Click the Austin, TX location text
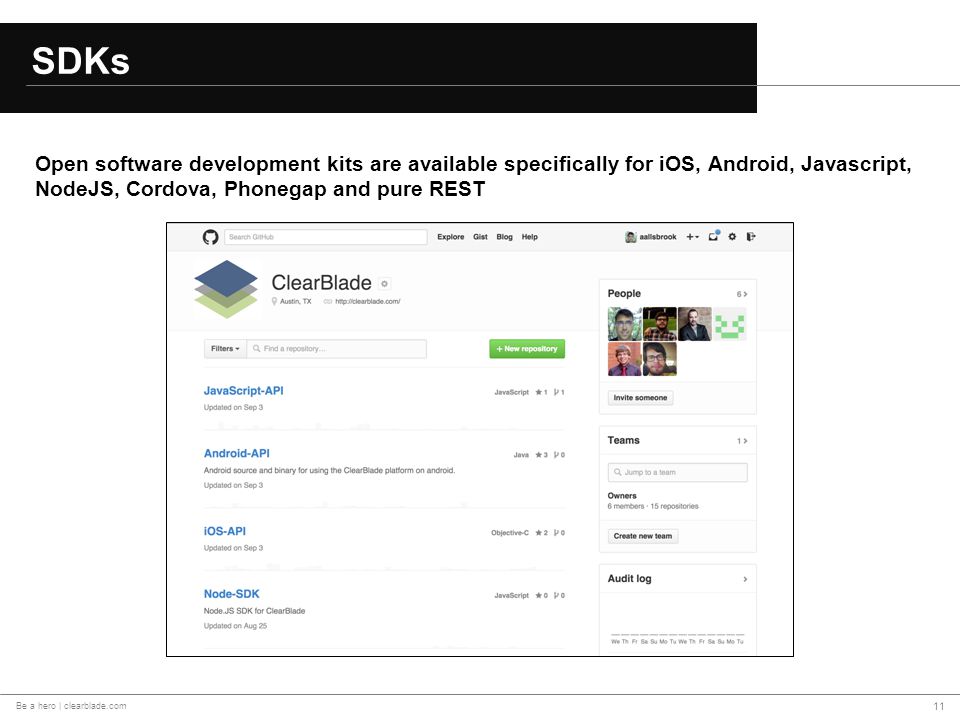This screenshot has height=720, width=960. tap(296, 301)
